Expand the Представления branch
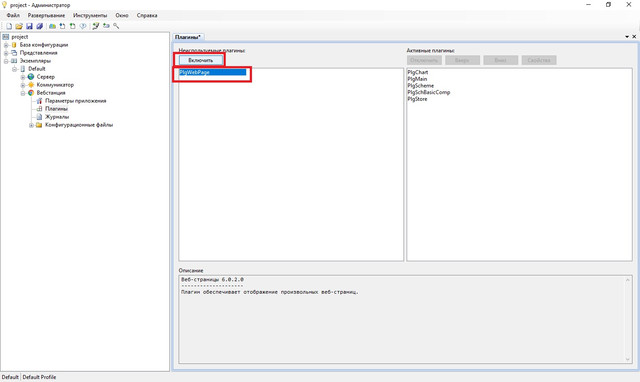The height and width of the screenshot is (382, 640). pos(6,53)
